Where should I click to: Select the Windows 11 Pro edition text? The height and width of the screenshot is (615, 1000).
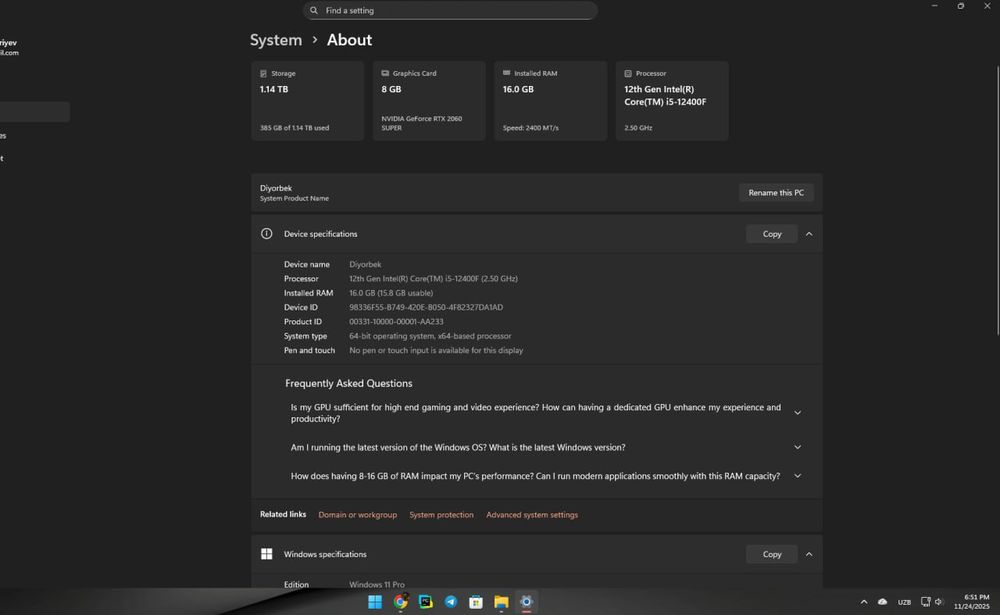(x=377, y=584)
